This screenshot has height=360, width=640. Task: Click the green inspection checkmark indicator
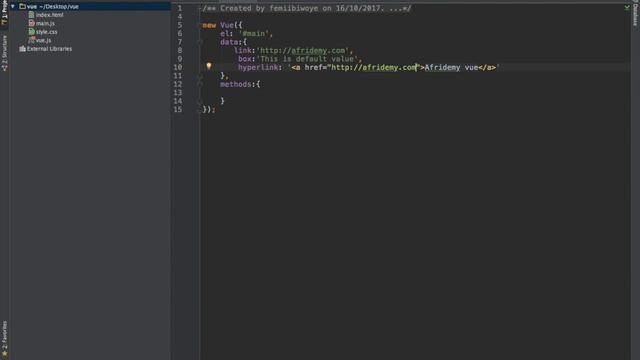(x=627, y=7)
